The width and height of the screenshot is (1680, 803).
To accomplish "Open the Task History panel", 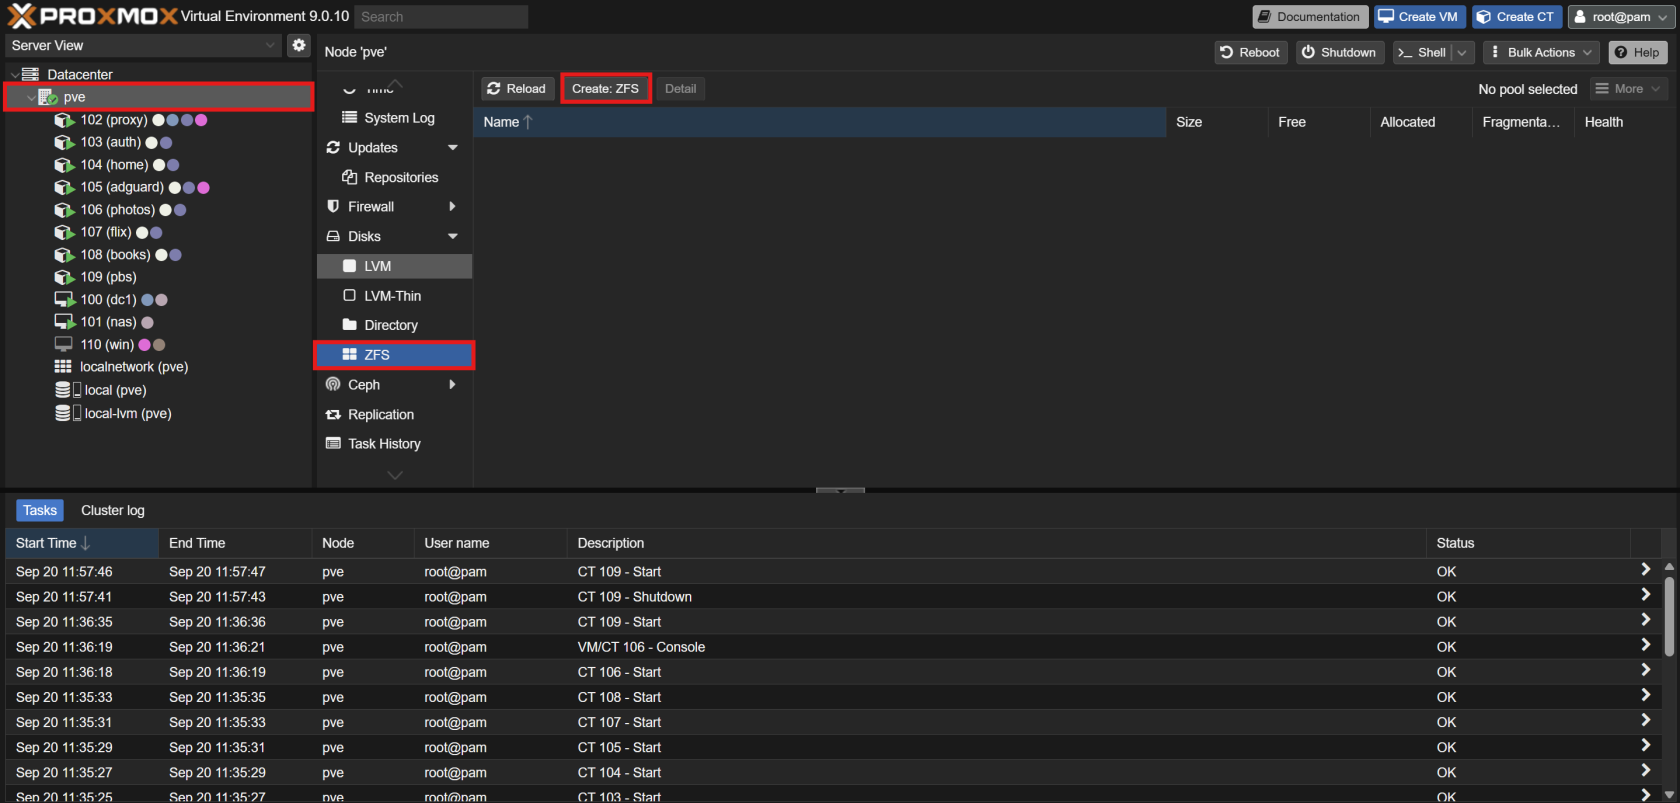I will [x=384, y=444].
